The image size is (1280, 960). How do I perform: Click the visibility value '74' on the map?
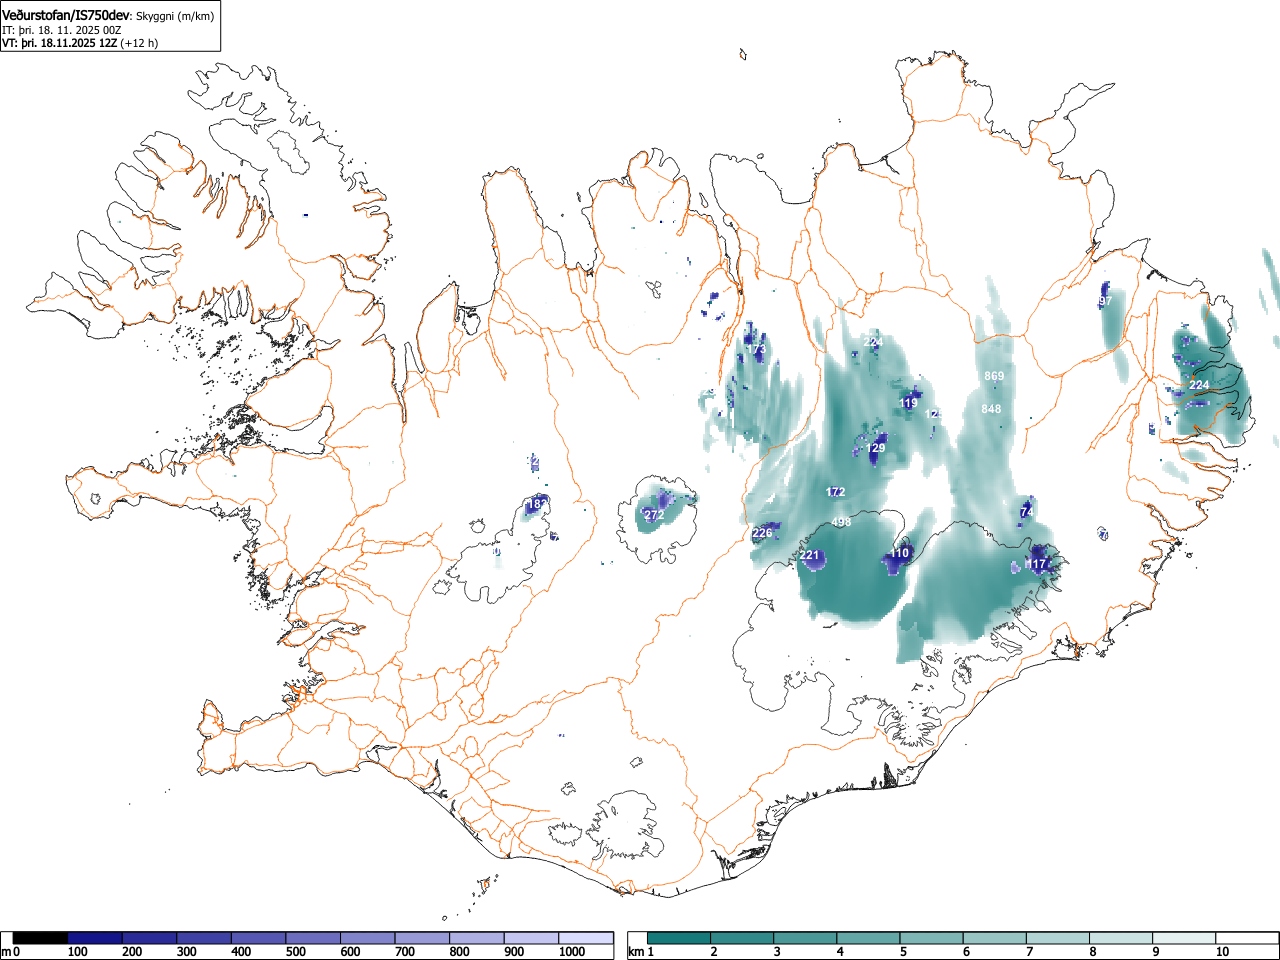(1026, 512)
